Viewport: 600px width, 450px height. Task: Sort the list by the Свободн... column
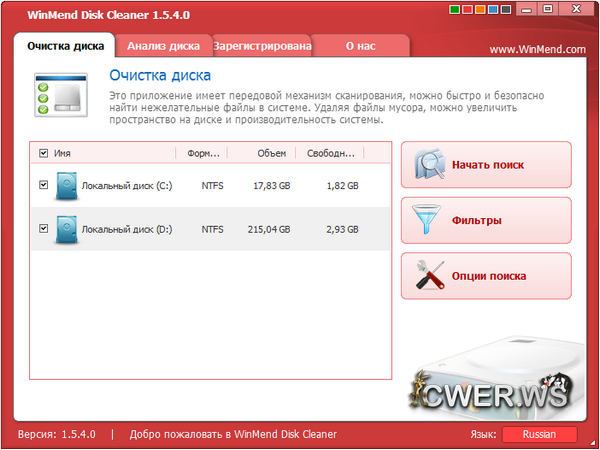pyautogui.click(x=332, y=153)
